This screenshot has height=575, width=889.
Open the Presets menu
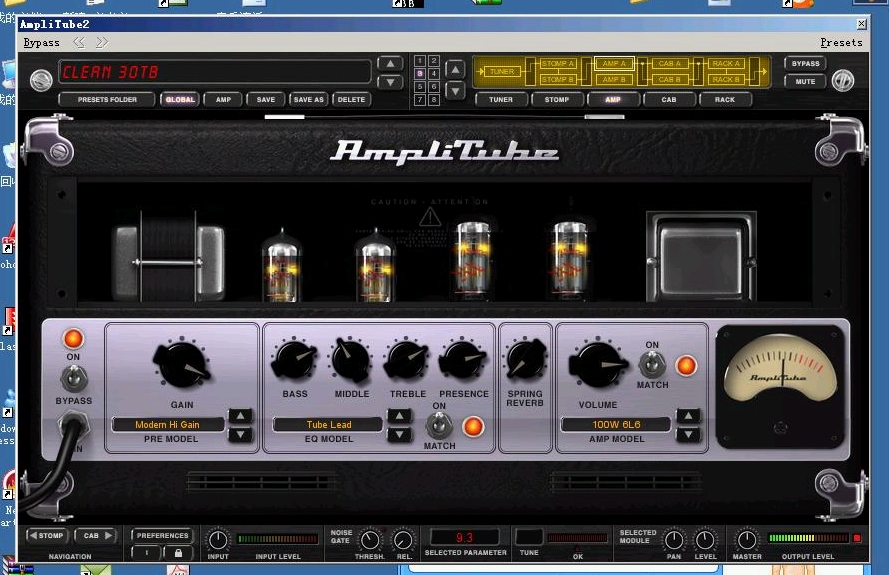841,43
